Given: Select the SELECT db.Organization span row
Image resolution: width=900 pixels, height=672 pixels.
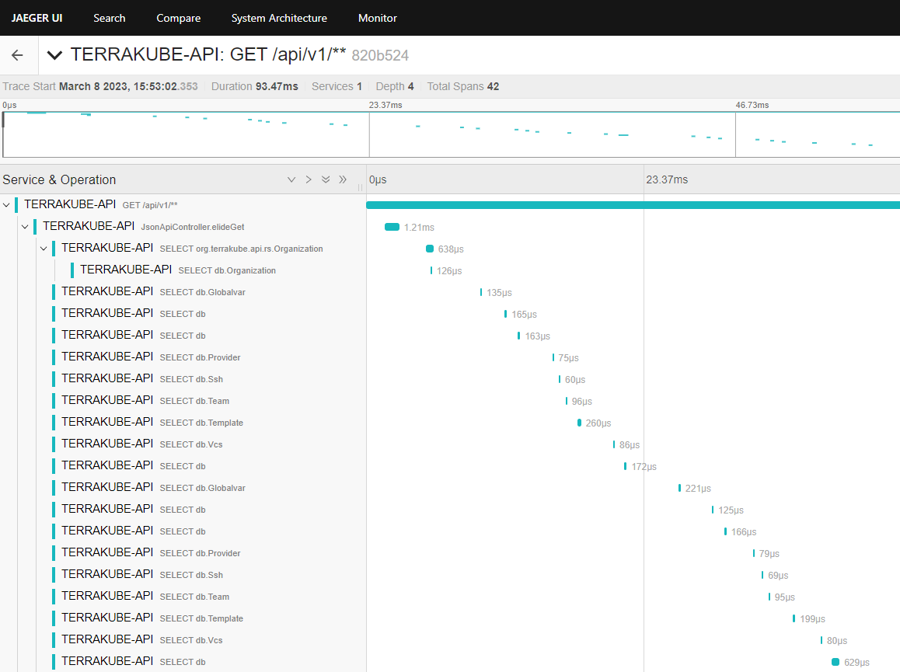Looking at the screenshot, I should click(x=177, y=270).
